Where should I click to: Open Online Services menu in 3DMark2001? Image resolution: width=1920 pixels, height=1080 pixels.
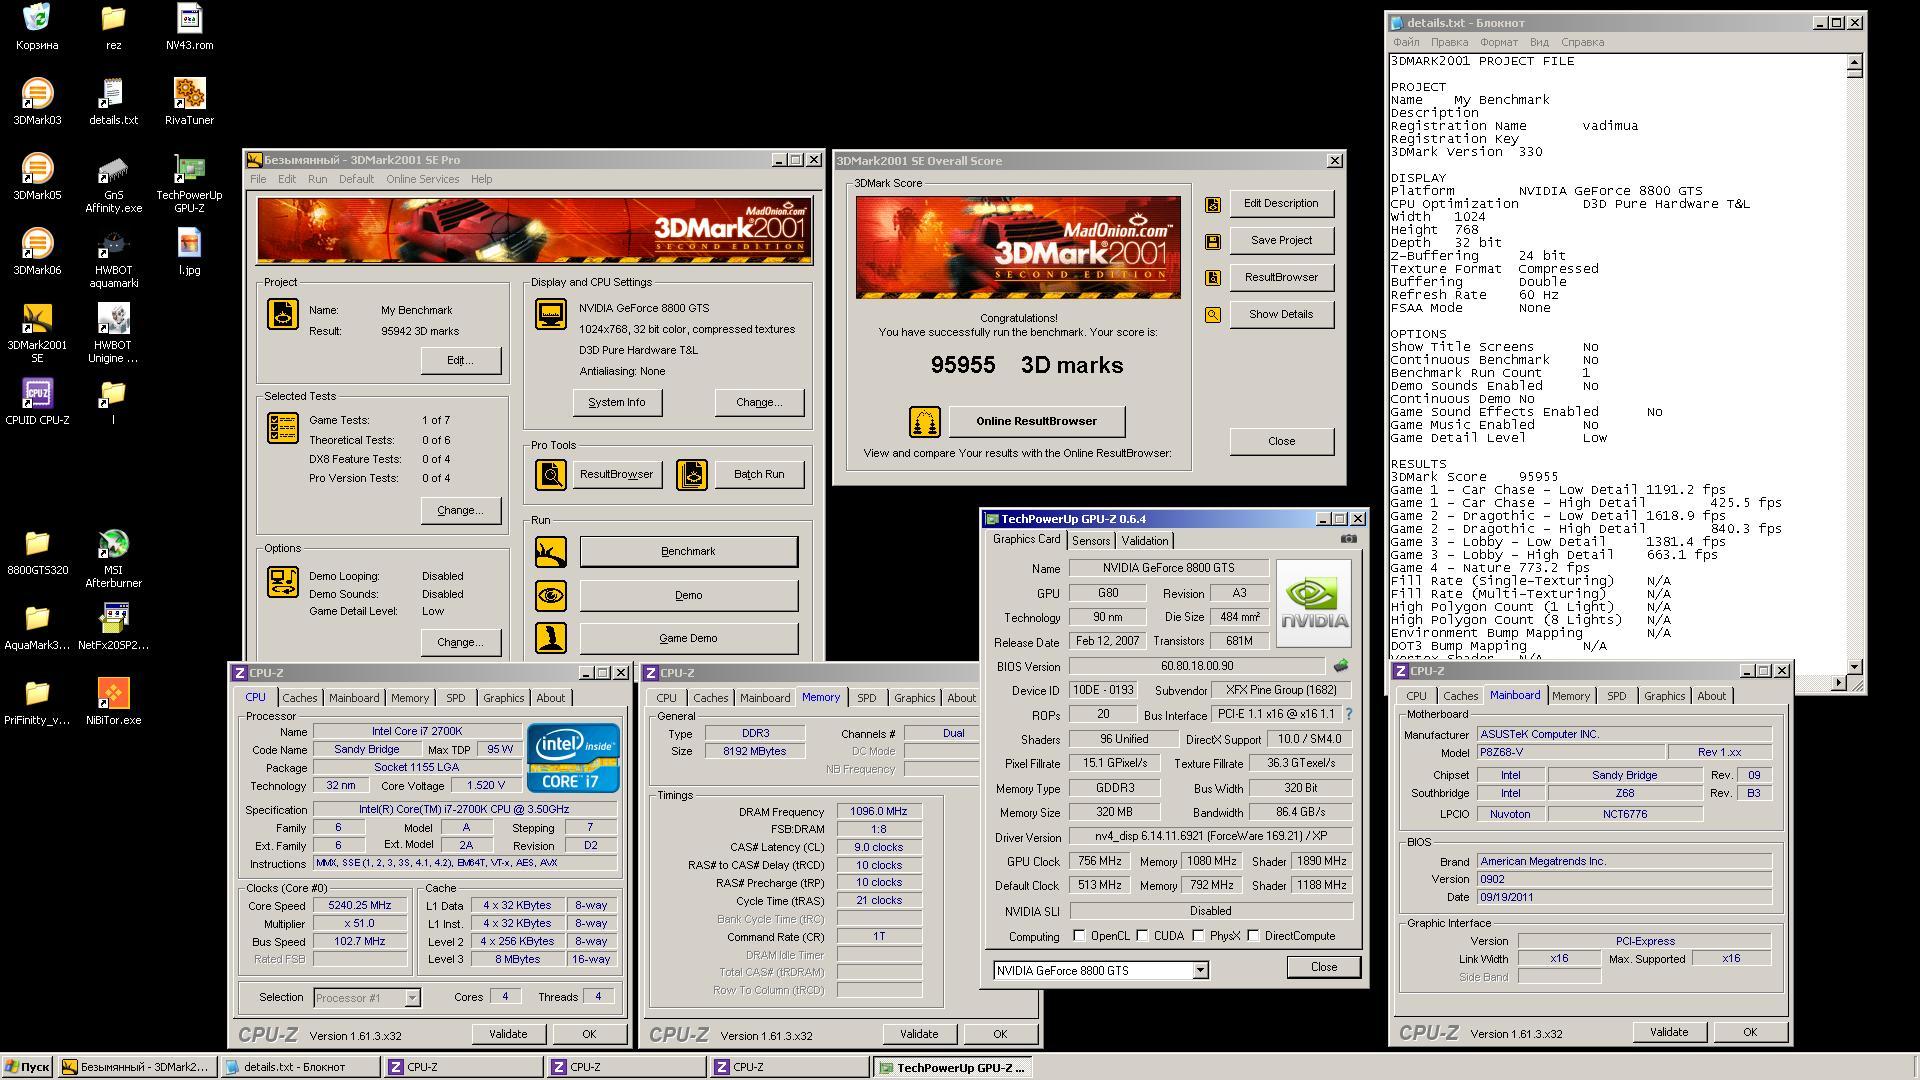(422, 180)
